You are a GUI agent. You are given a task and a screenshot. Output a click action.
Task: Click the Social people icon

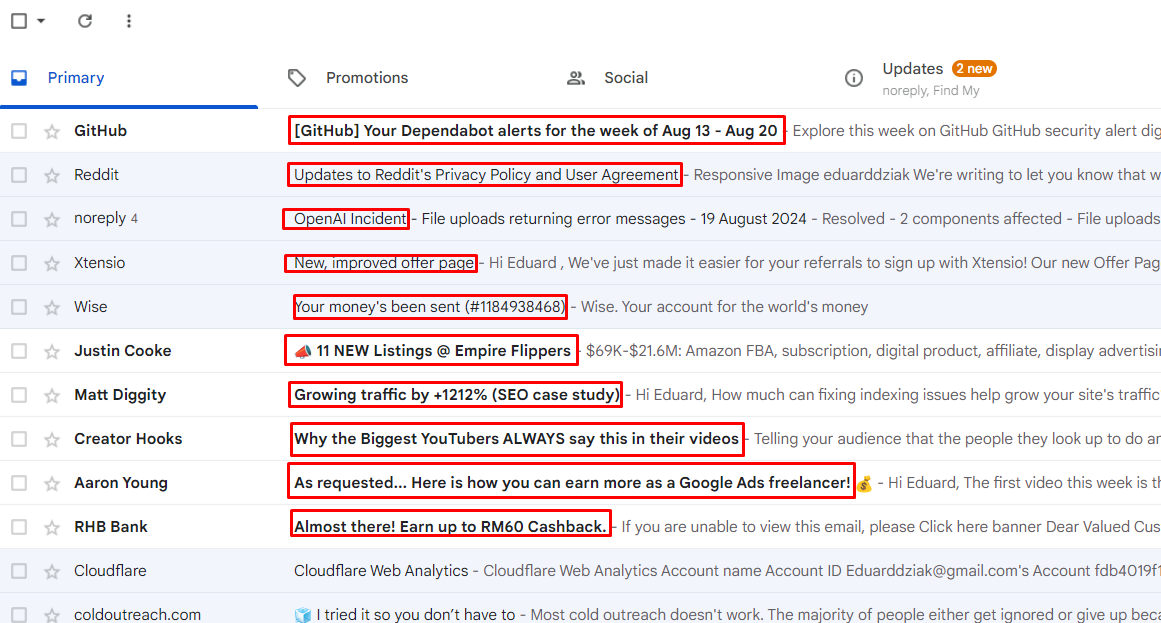(576, 78)
